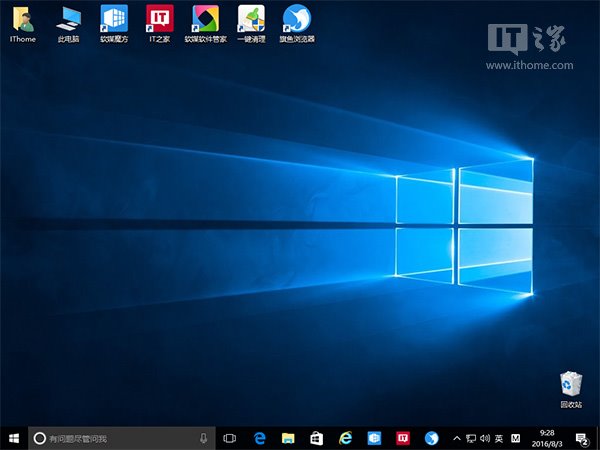Image resolution: width=600 pixels, height=450 pixels.
Task: Select the IThome user folder desktop icon
Action: [x=23, y=24]
